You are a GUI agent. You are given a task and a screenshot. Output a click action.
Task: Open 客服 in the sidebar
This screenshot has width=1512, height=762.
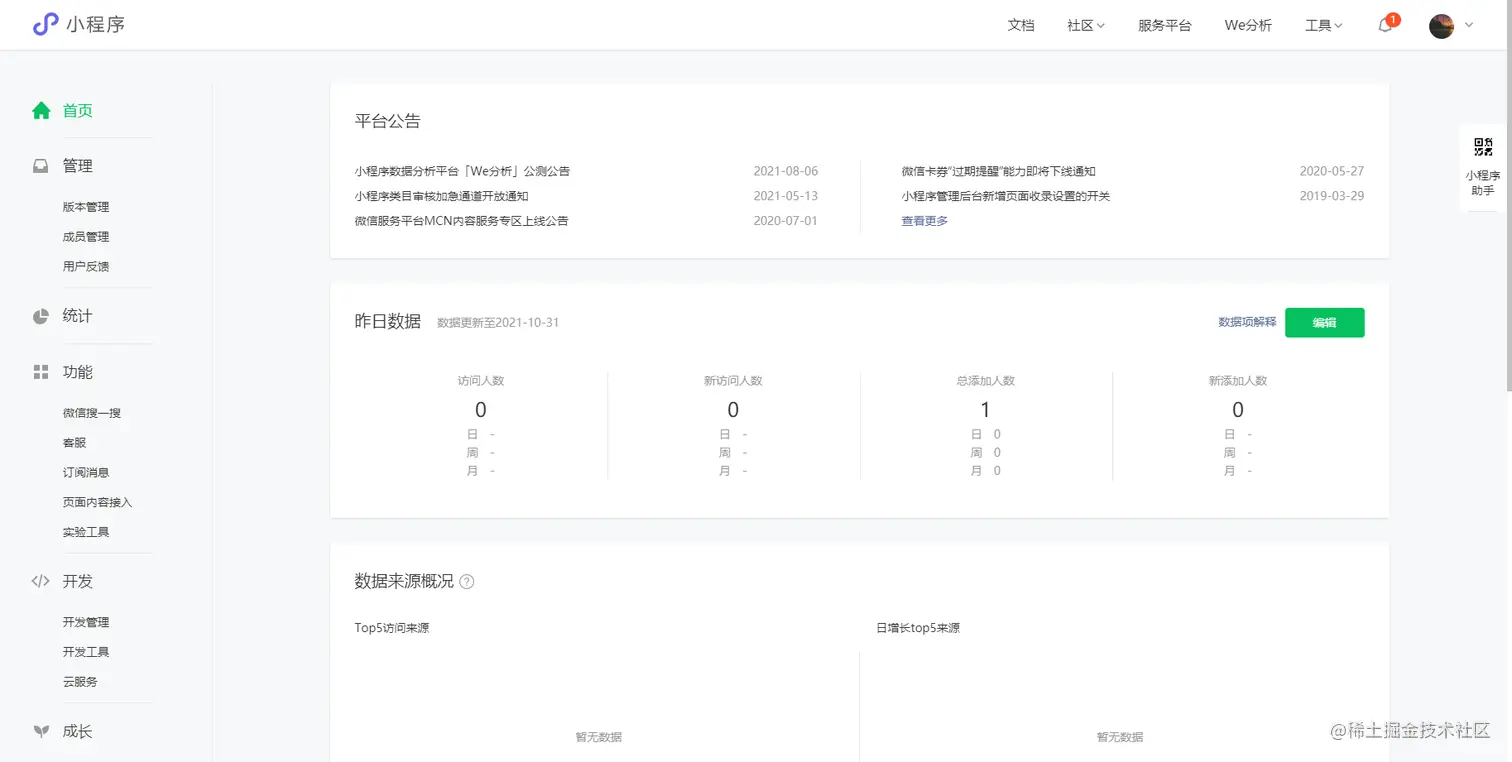pos(75,443)
